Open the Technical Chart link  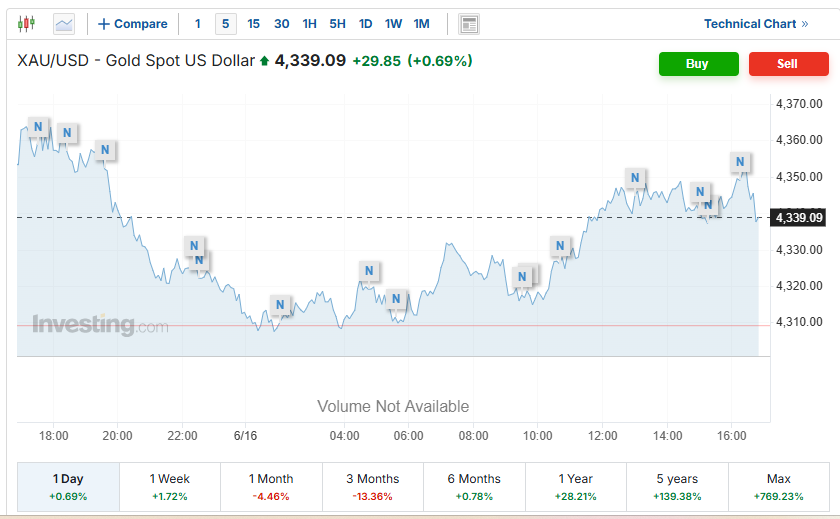click(x=756, y=24)
